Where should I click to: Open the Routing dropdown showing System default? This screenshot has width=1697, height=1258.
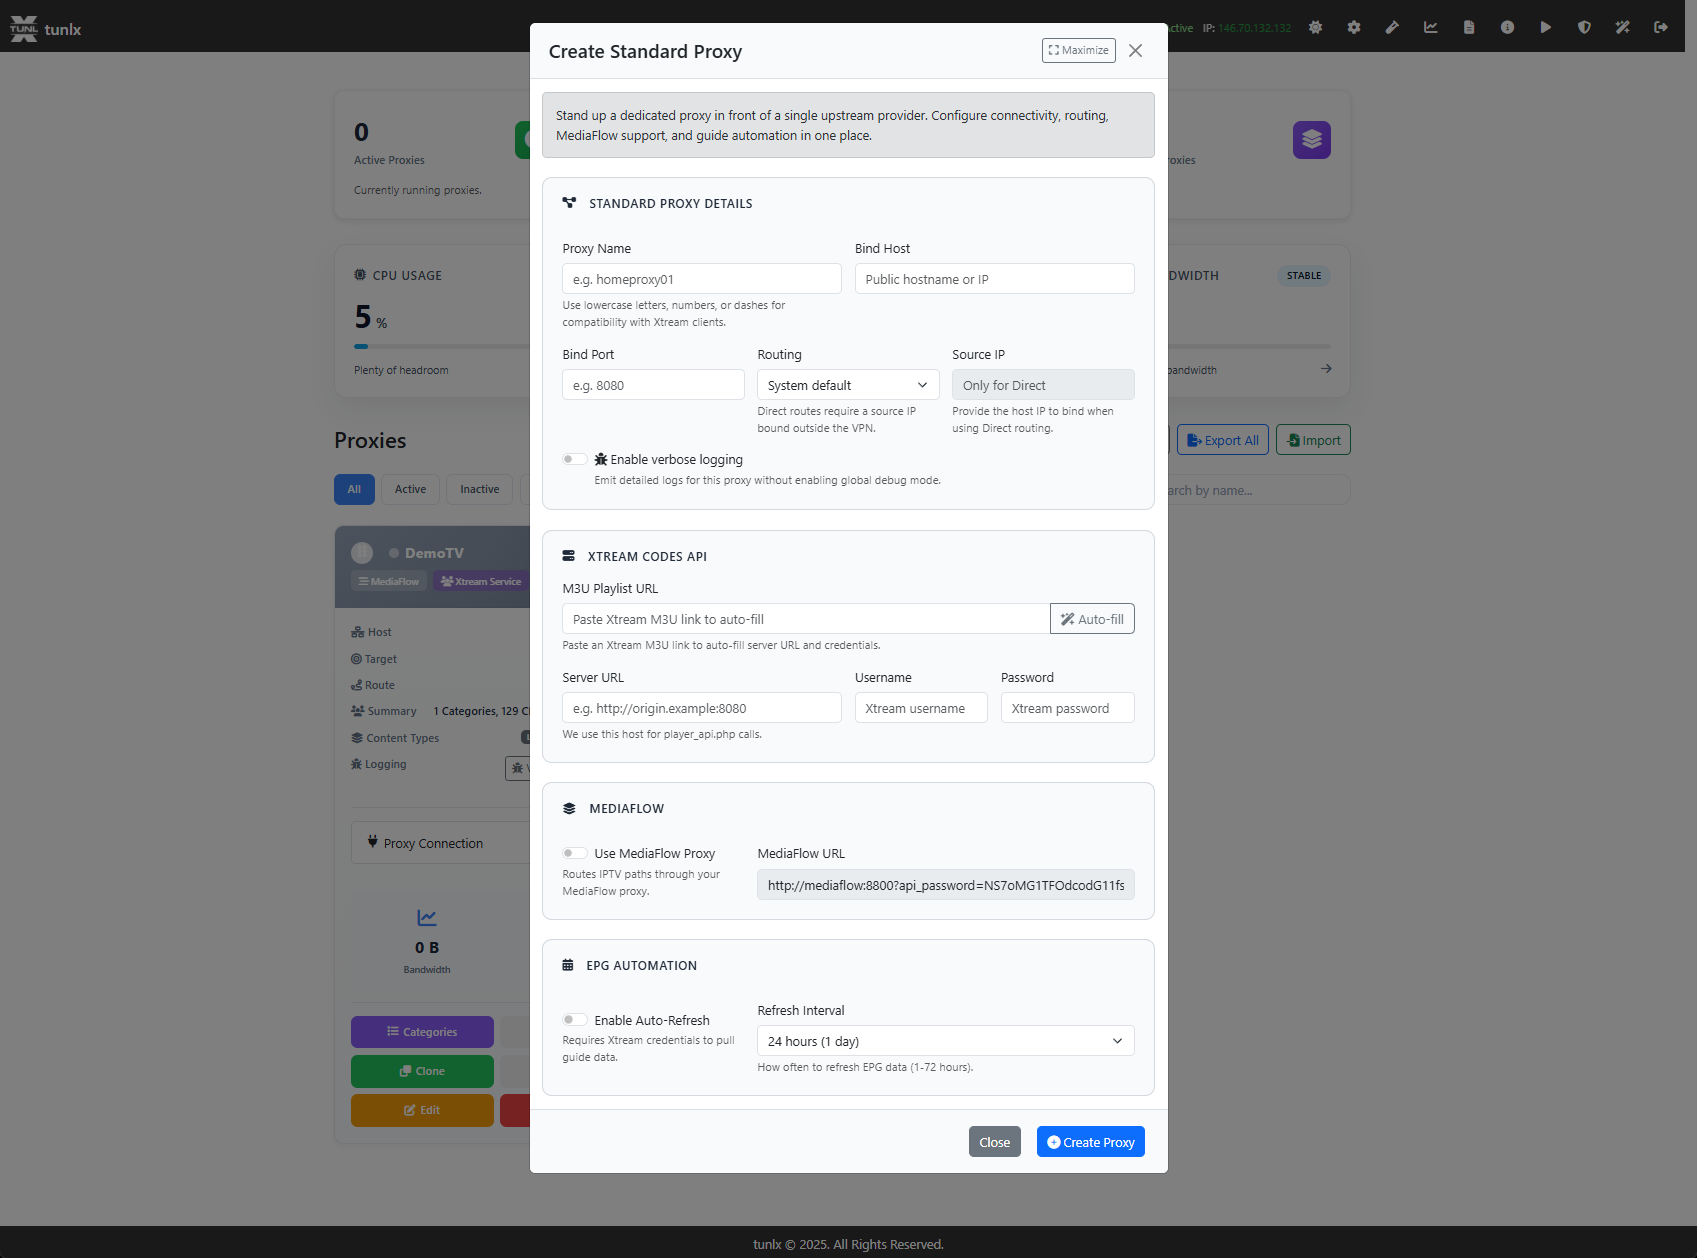(x=847, y=384)
